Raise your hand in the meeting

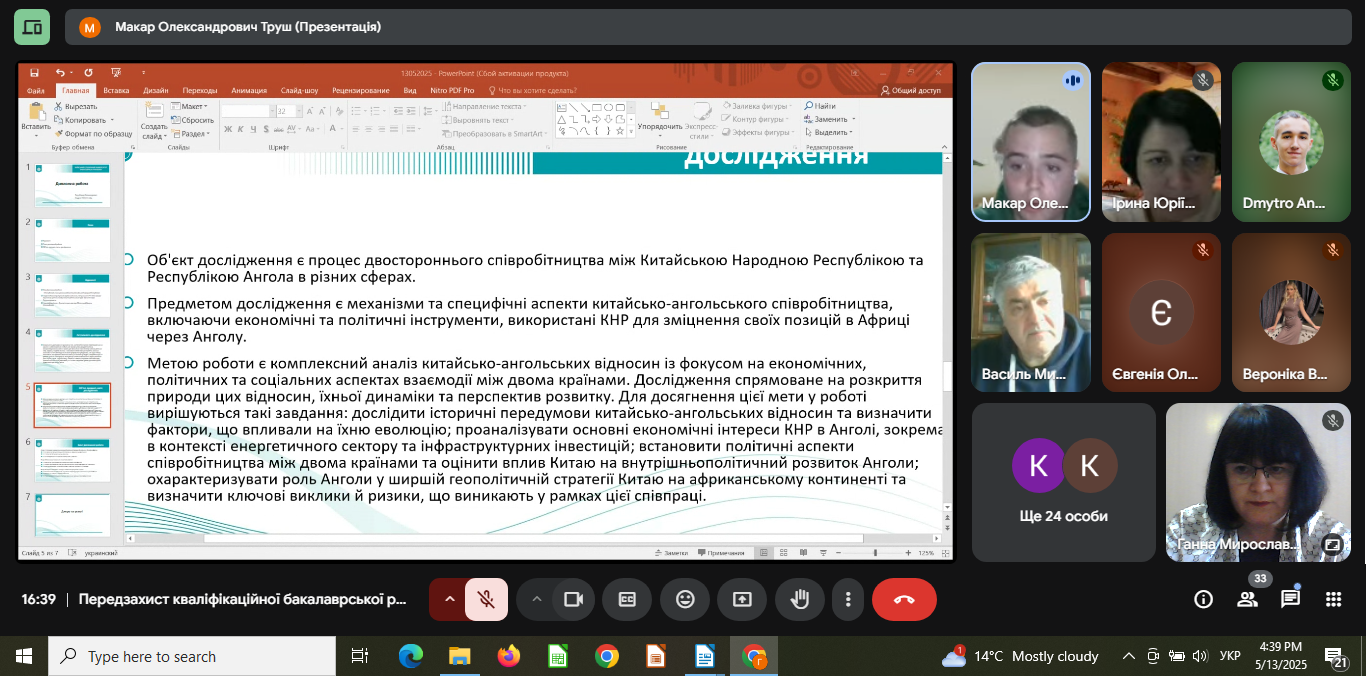click(x=799, y=599)
